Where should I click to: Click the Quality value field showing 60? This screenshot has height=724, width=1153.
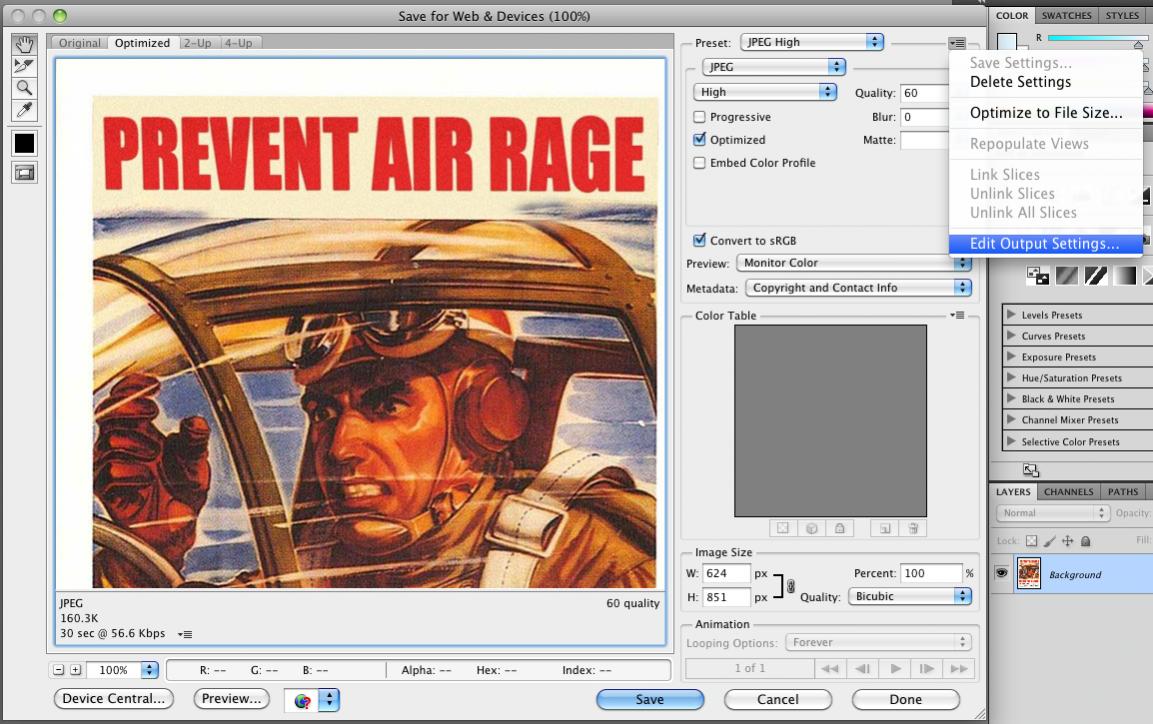[x=924, y=93]
